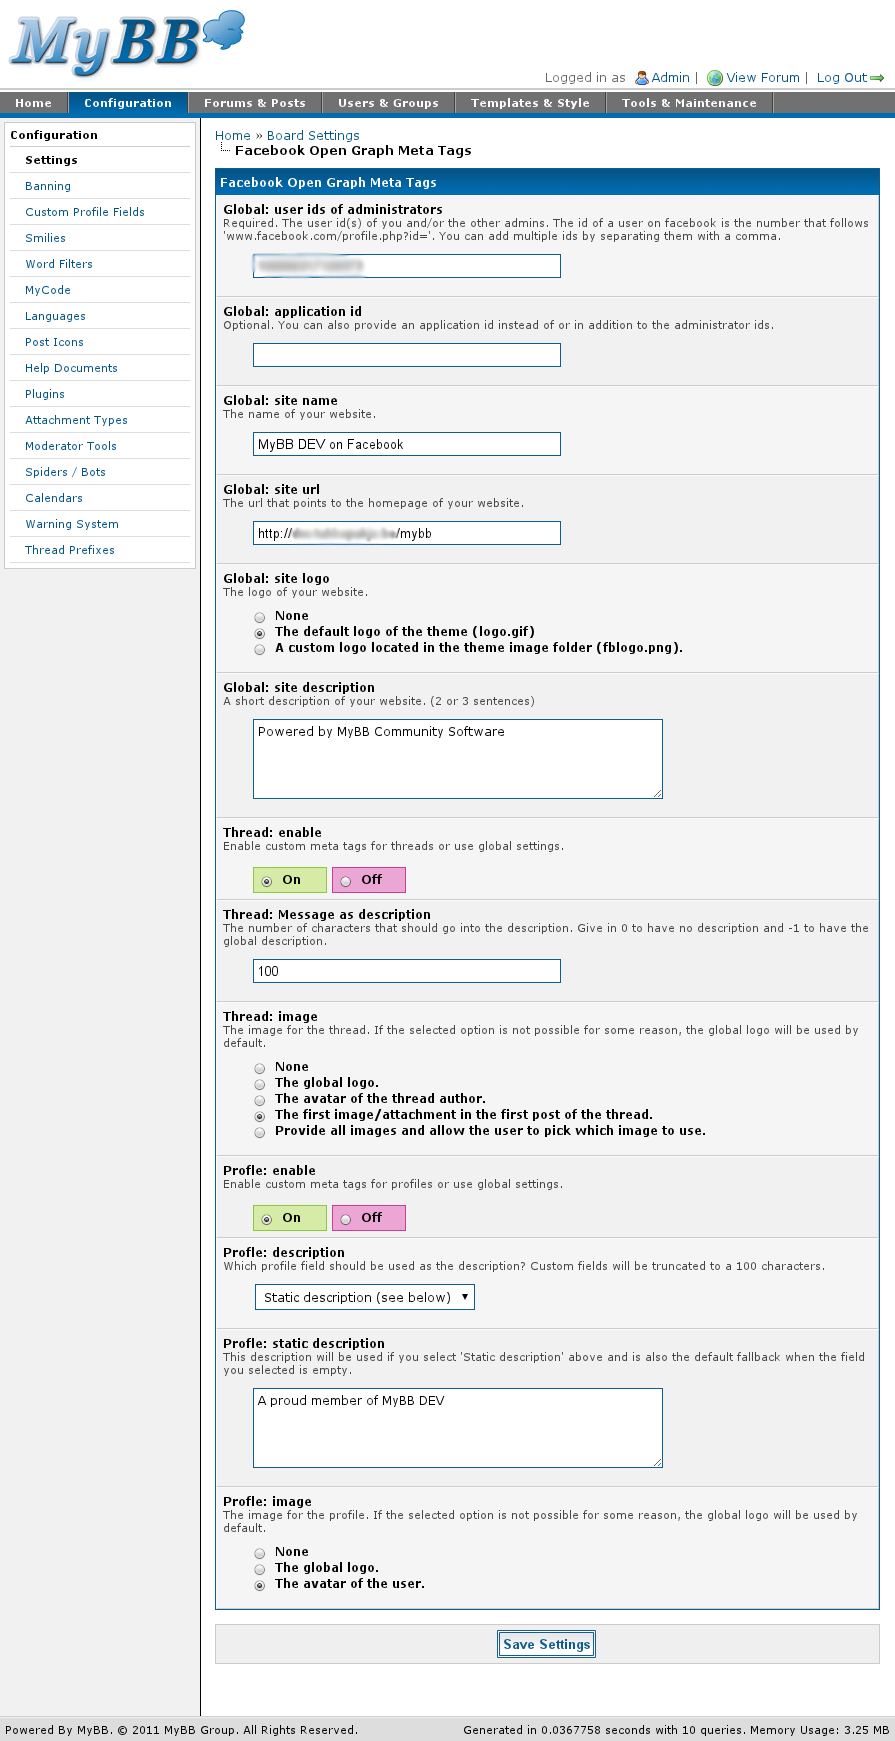
Task: Click the Global application id field
Action: [407, 355]
